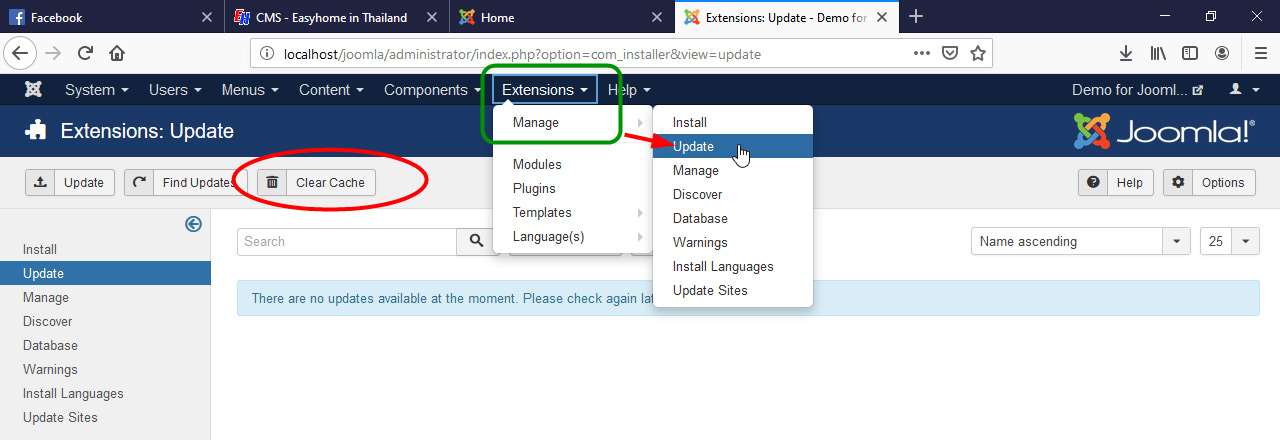Click browser Back arrow button
Image resolution: width=1280 pixels, height=440 pixels.
pos(22,53)
